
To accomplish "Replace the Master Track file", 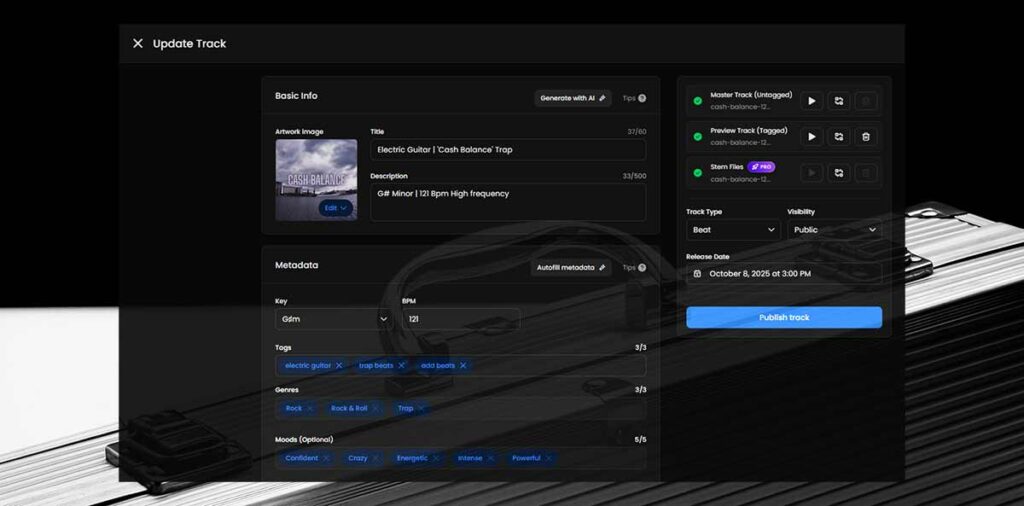I will coord(839,101).
